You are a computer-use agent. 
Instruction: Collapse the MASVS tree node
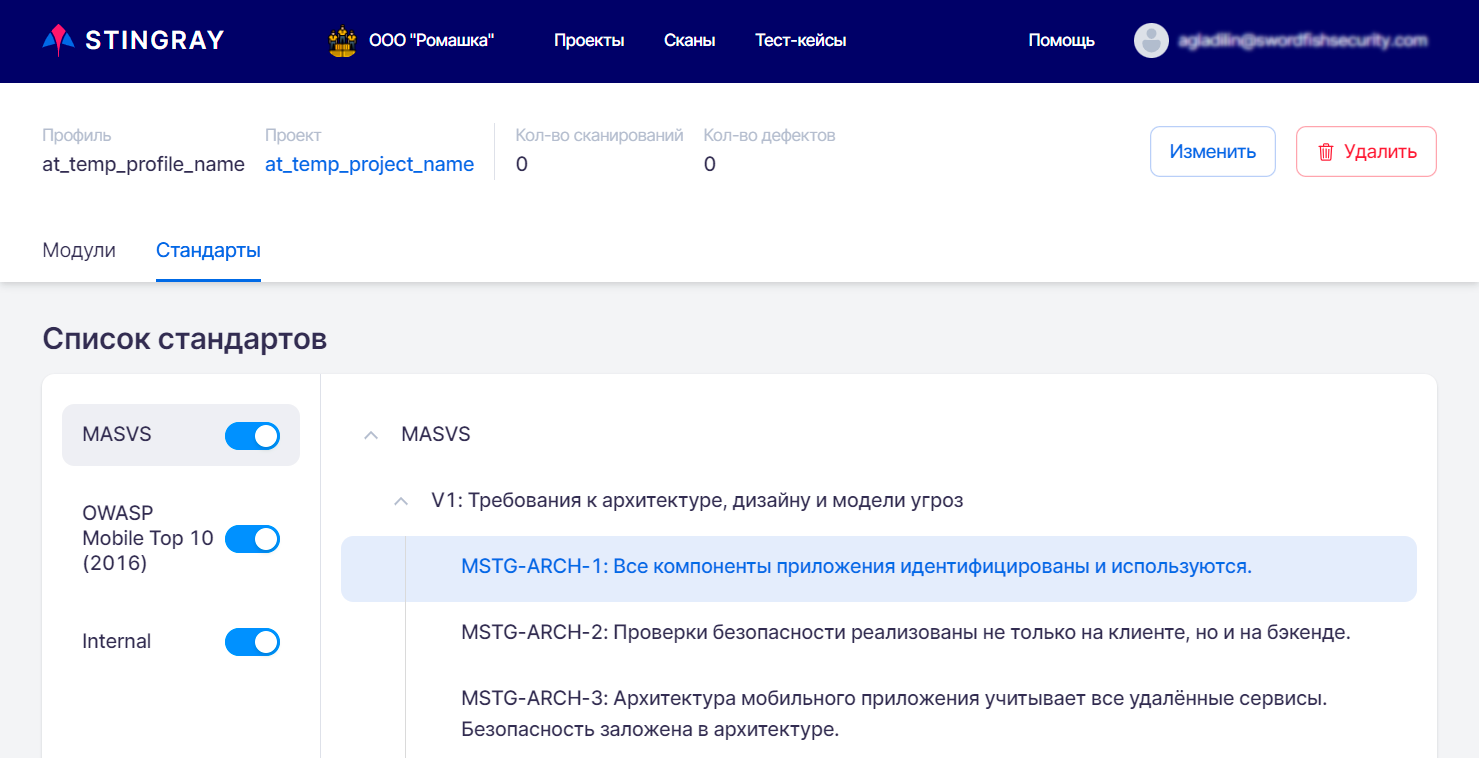tap(371, 435)
